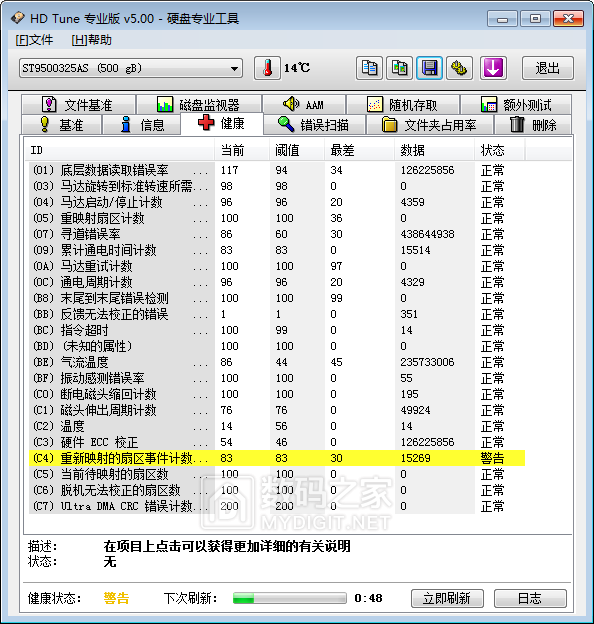Select row (BE) 气流温度
Image resolution: width=594 pixels, height=624 pixels.
[277, 362]
